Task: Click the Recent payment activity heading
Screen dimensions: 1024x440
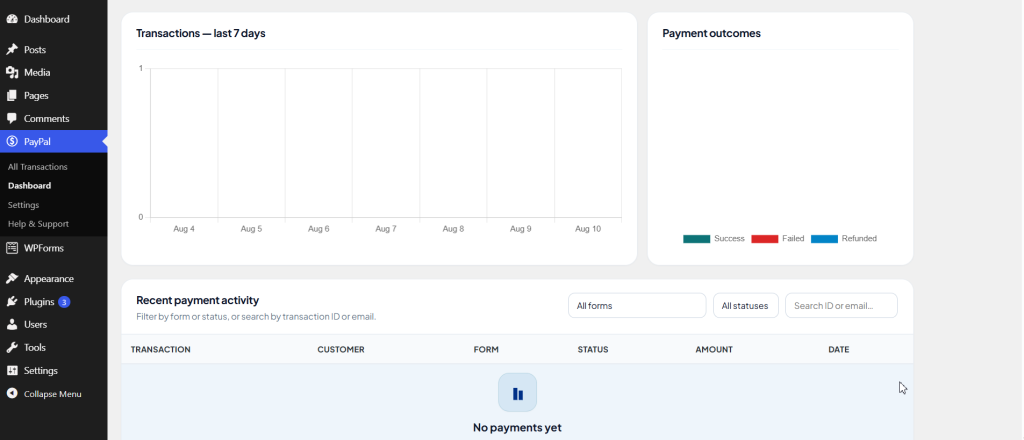Action: (197, 300)
